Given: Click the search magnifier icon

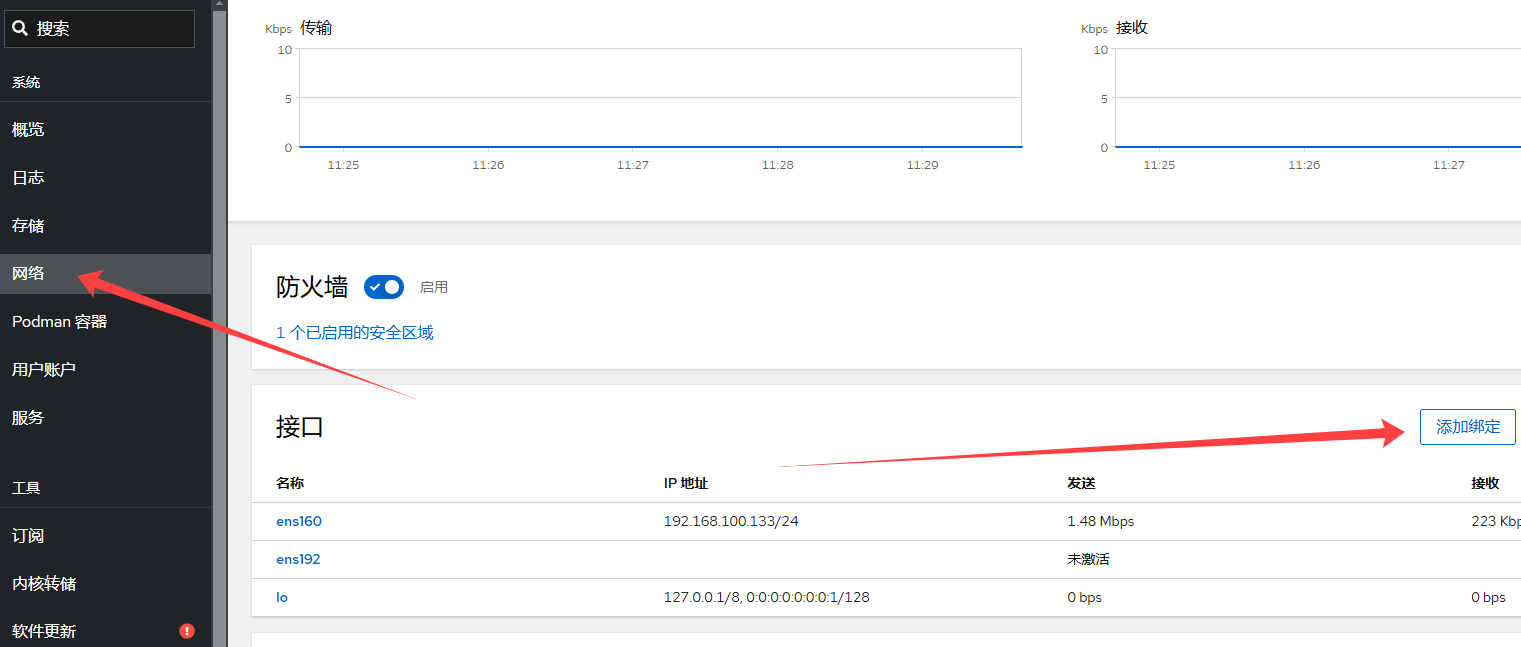Looking at the screenshot, I should click(x=20, y=29).
